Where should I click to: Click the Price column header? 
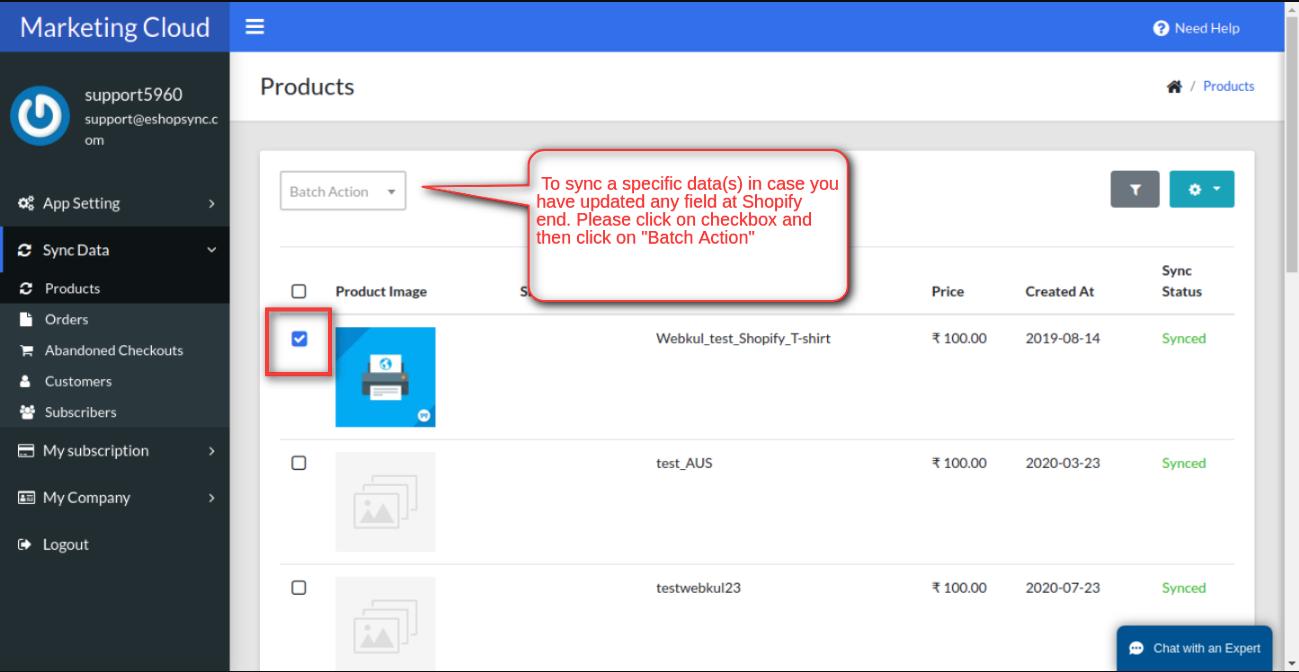click(x=947, y=292)
